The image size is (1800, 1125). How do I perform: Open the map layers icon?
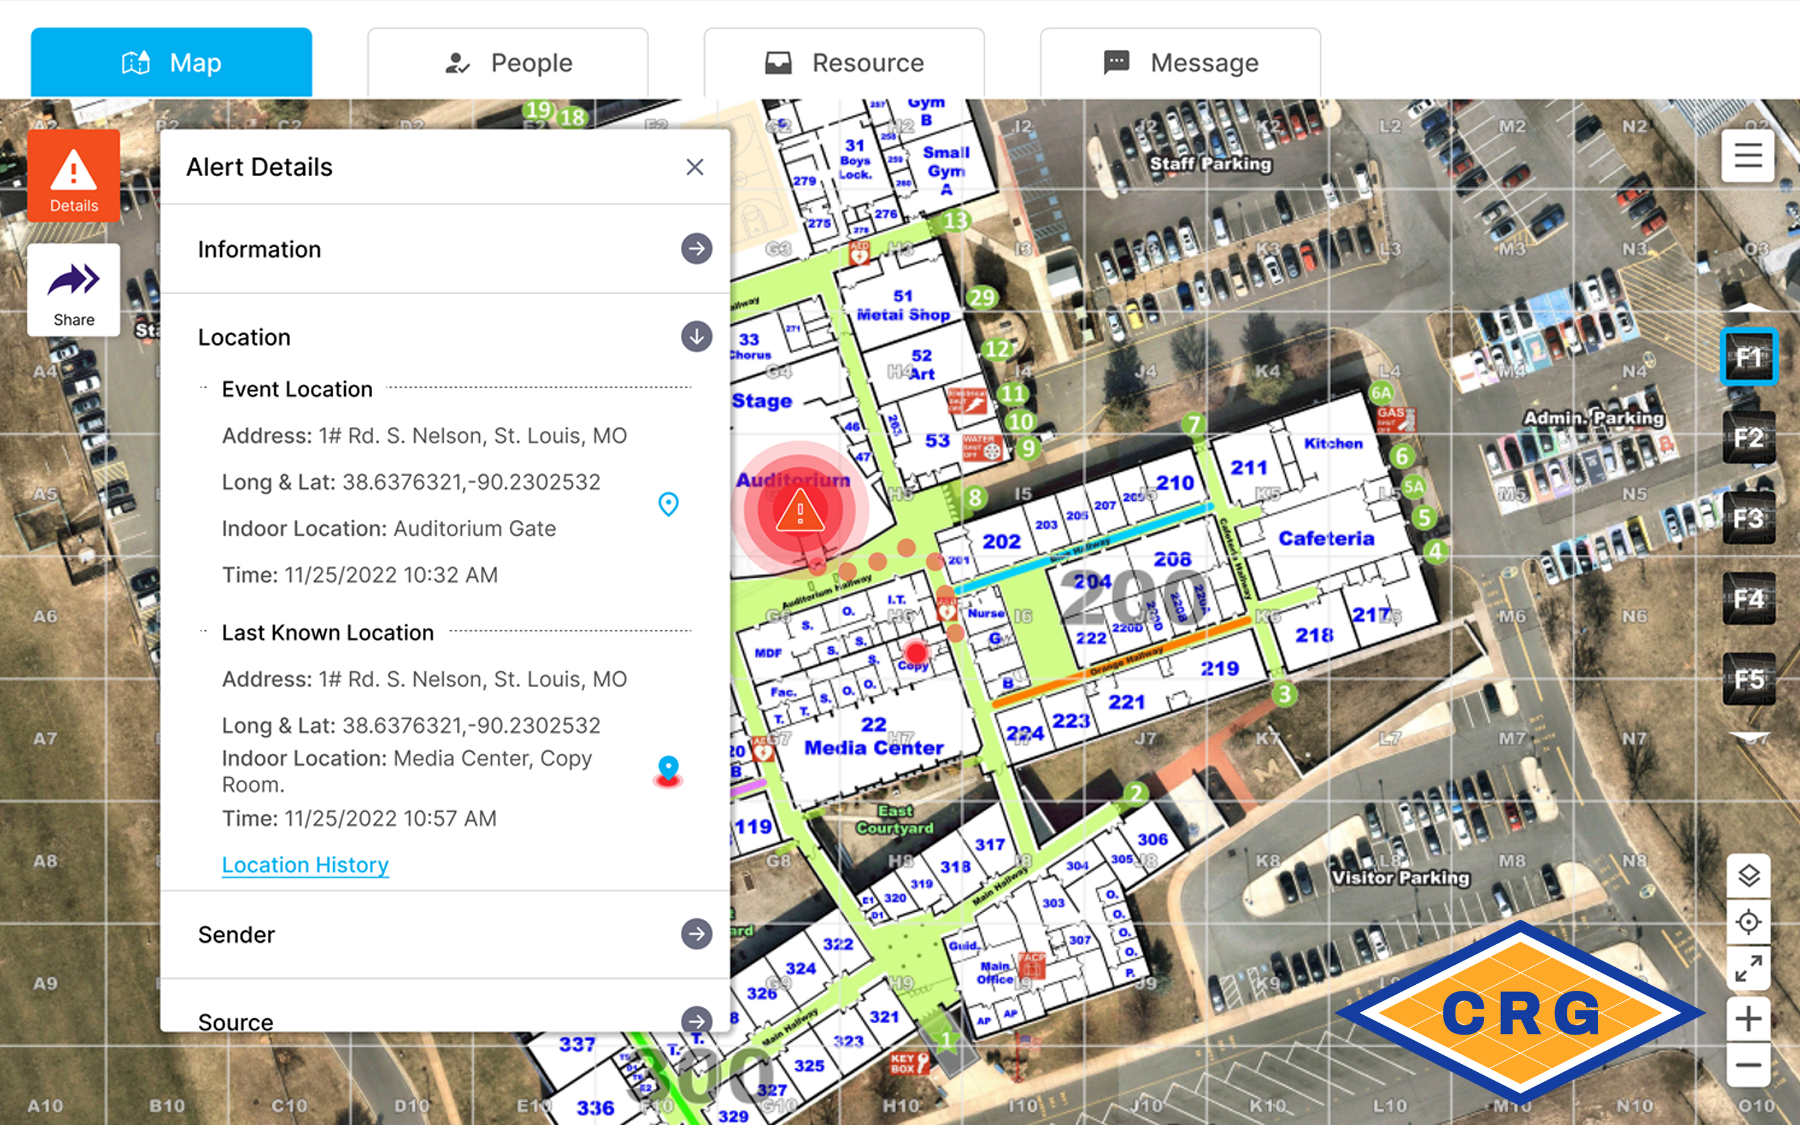(1748, 877)
